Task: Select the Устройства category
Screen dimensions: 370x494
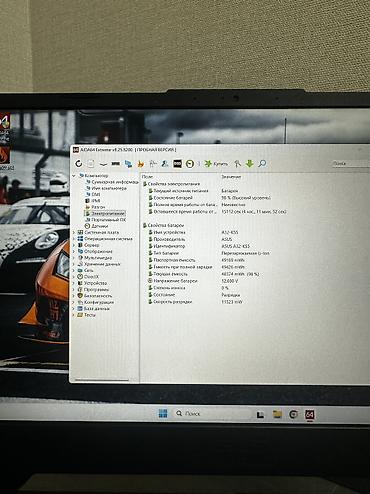Action: coord(92,283)
